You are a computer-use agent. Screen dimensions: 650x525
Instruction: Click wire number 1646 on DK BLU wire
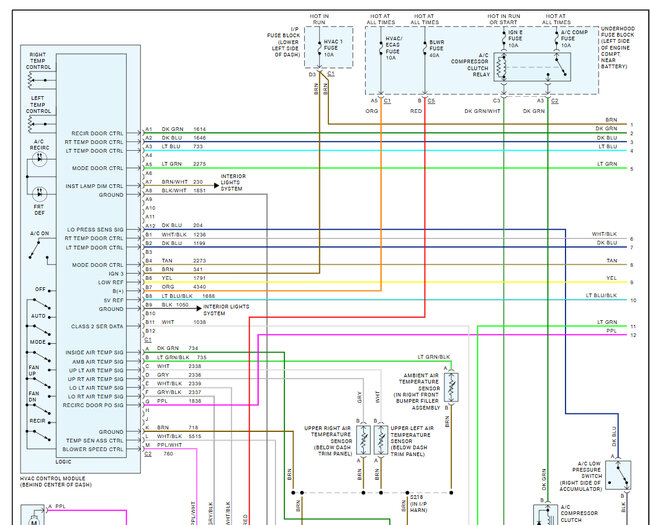coord(200,138)
